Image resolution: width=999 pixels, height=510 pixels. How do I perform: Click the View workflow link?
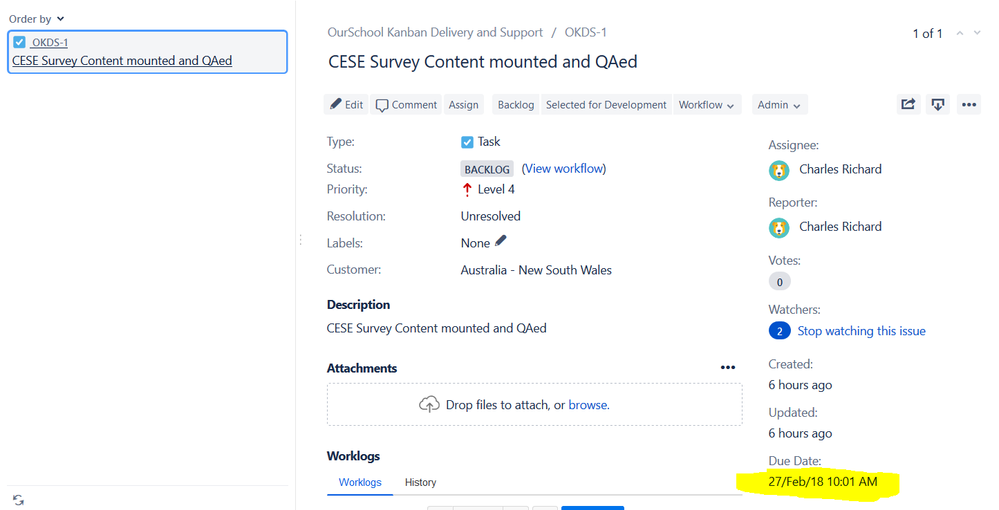(564, 169)
